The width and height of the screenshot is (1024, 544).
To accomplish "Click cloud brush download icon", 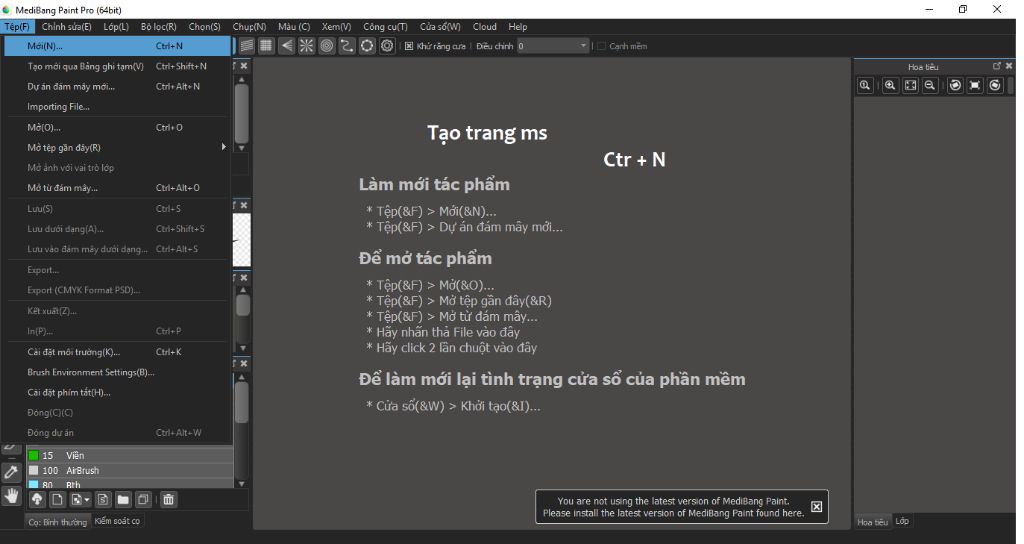I will pyautogui.click(x=37, y=500).
